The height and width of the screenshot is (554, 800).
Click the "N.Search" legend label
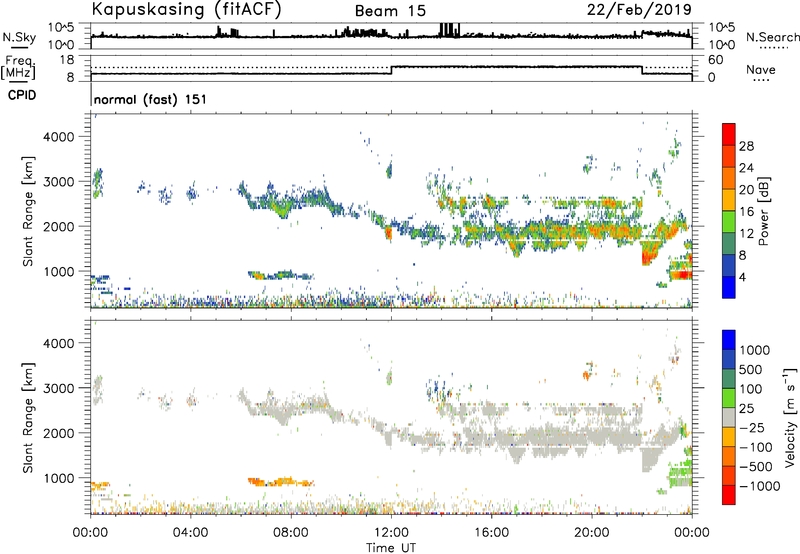pos(772,37)
